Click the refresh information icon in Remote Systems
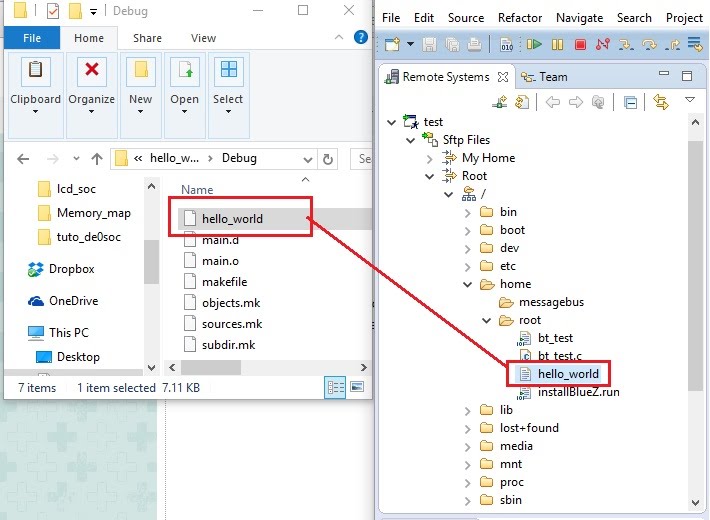The height and width of the screenshot is (520, 710). coord(522,102)
